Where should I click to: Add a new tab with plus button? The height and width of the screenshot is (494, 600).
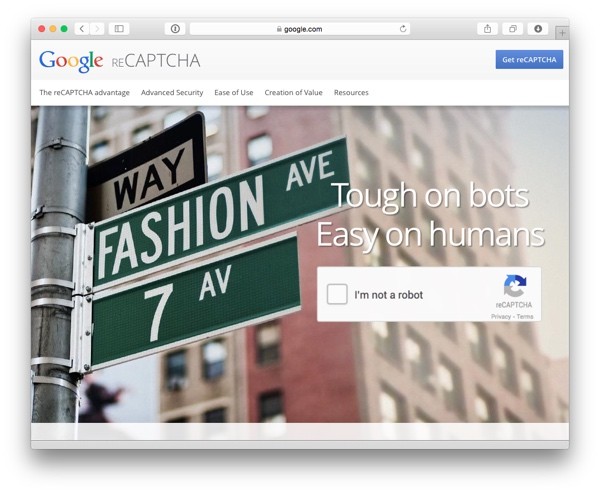562,33
